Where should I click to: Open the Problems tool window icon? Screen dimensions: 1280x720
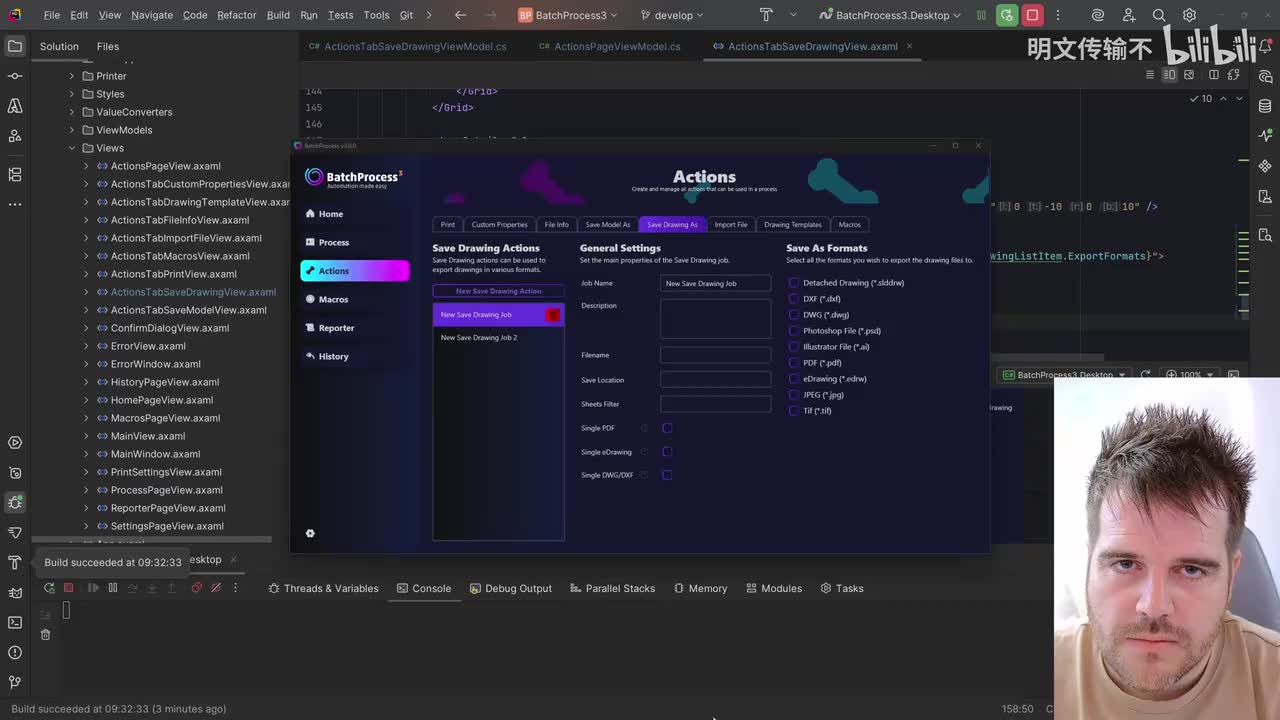[15, 652]
